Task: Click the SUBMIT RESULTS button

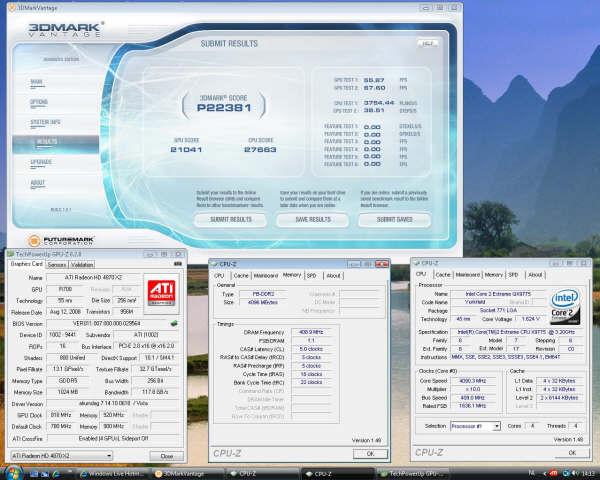Action: (x=231, y=220)
